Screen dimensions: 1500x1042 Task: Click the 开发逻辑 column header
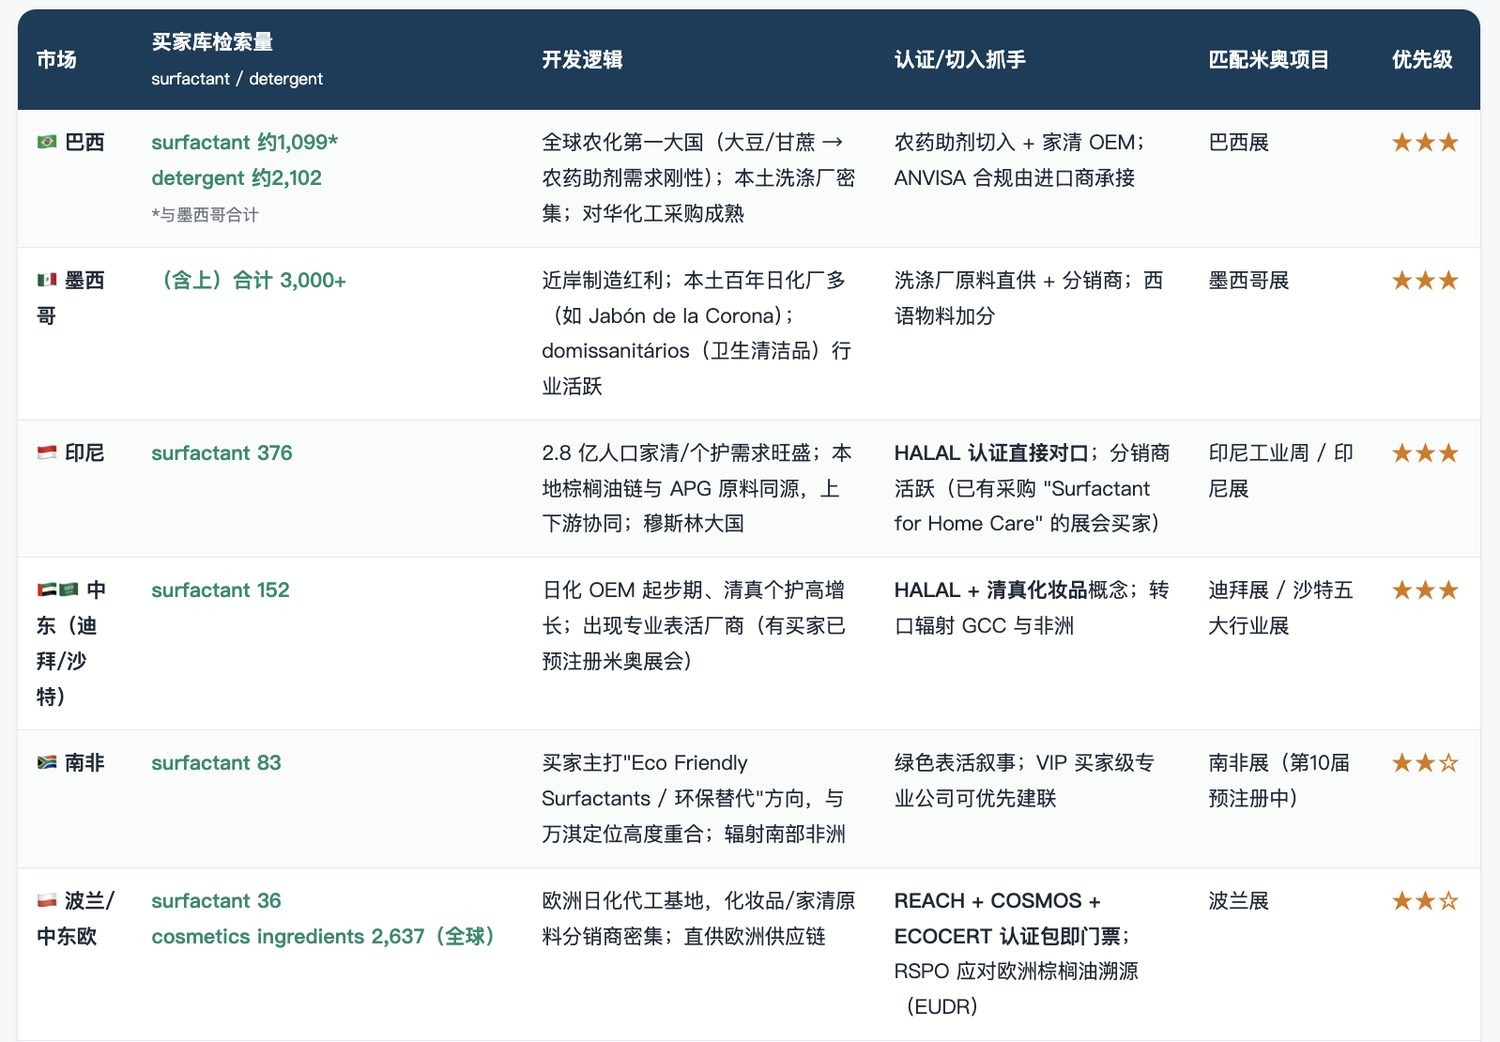pos(582,60)
